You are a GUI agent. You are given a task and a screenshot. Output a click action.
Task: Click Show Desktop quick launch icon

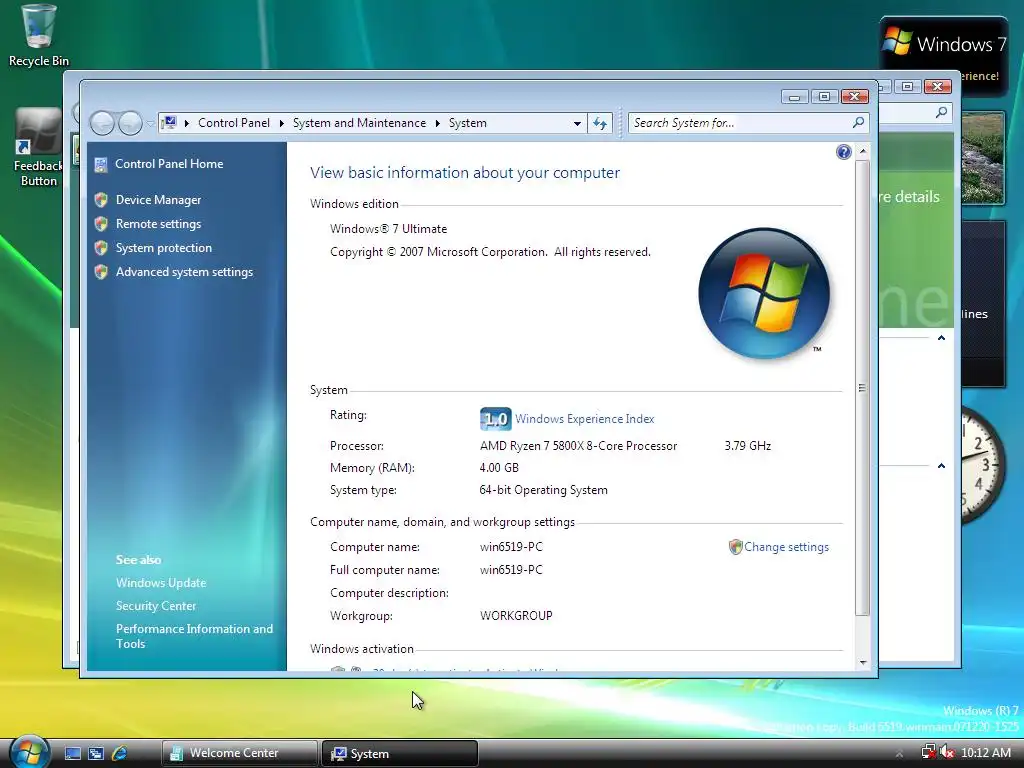coord(72,754)
